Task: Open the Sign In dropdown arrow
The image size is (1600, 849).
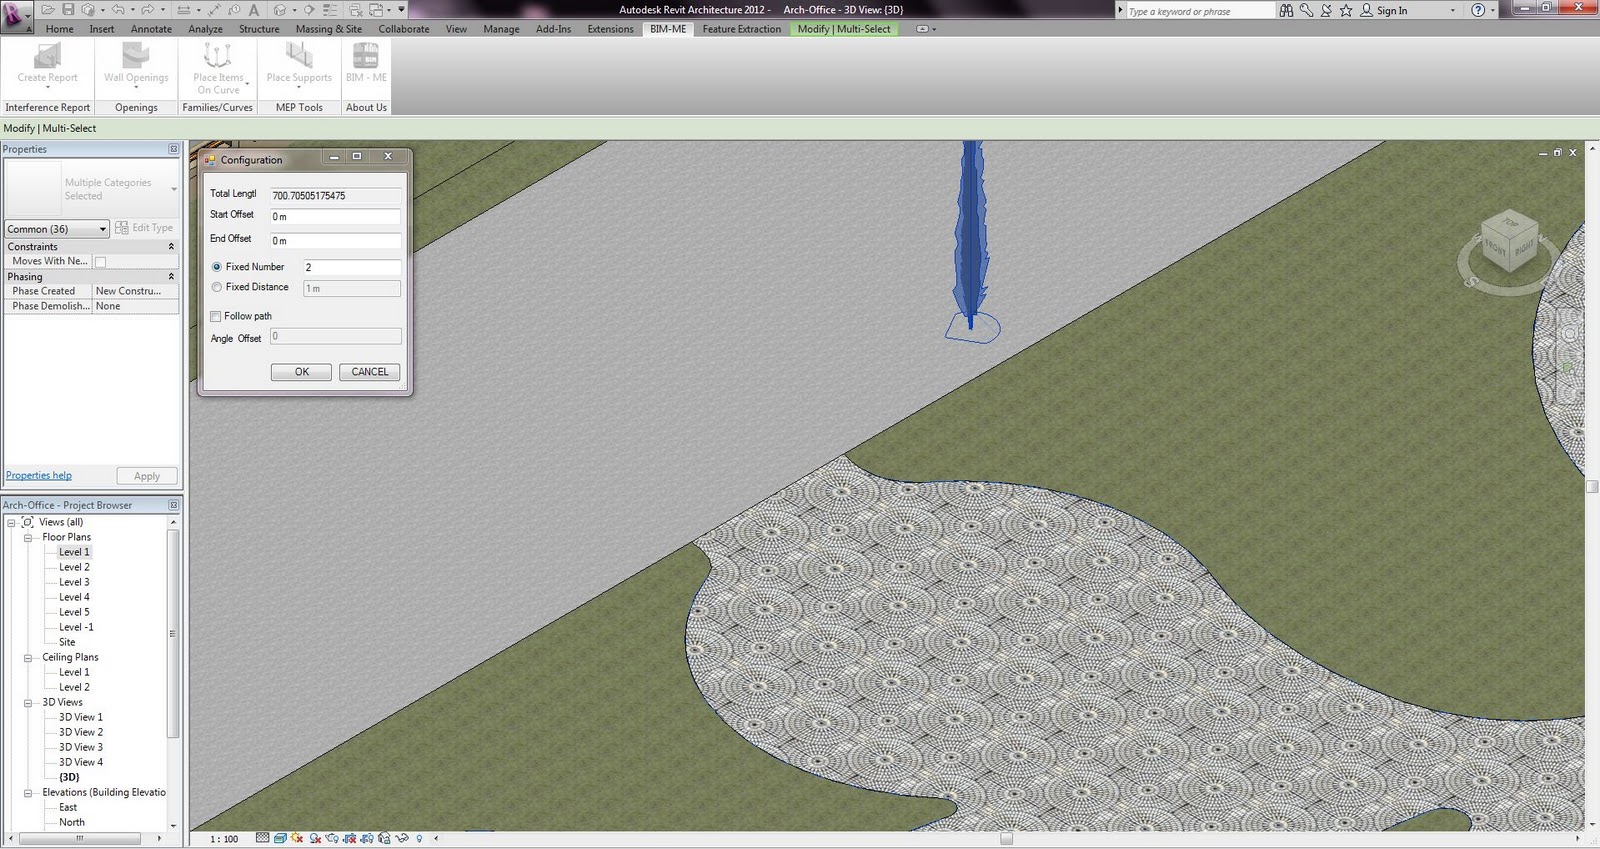Action: tap(1453, 11)
